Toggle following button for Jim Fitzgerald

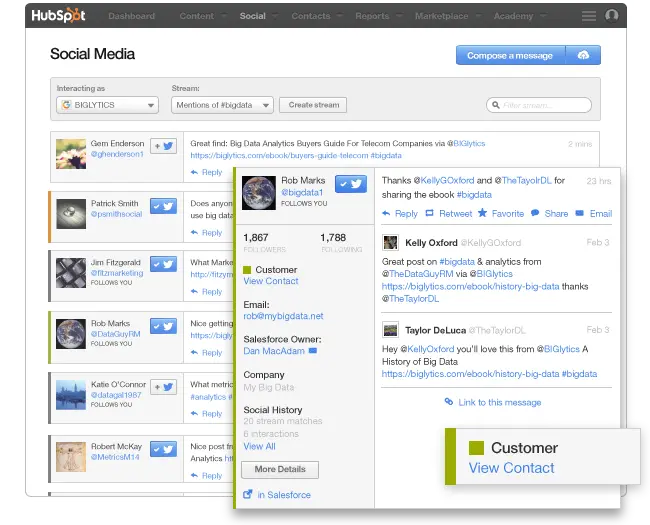[163, 265]
